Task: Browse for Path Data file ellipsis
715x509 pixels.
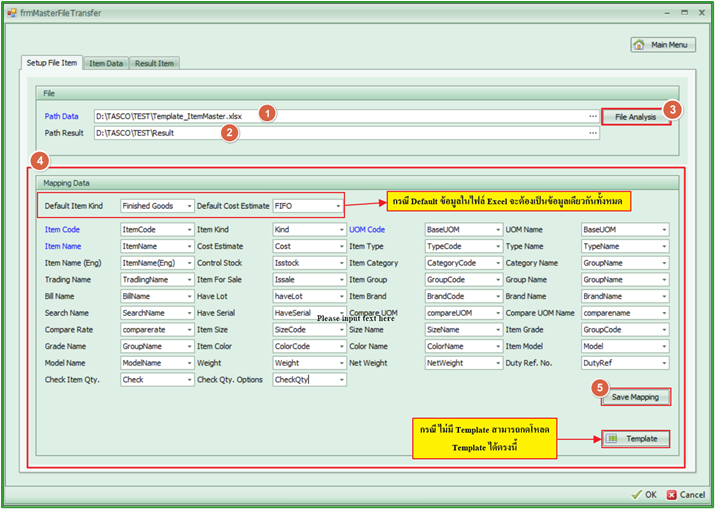Action: click(592, 117)
